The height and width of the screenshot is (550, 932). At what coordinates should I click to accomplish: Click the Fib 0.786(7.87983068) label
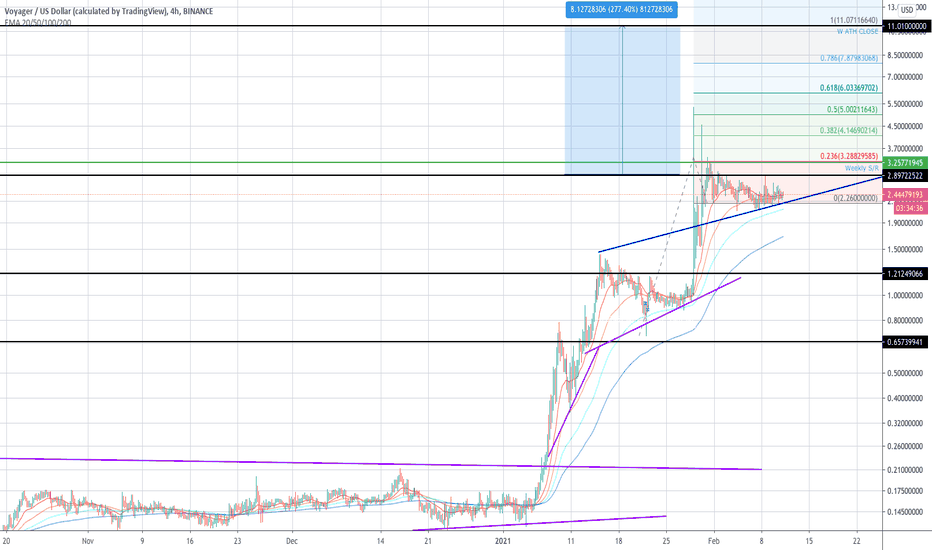(849, 58)
